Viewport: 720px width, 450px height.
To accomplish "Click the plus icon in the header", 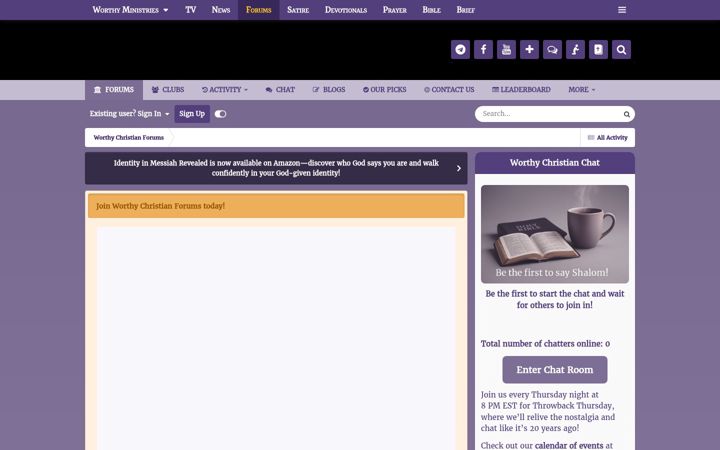I will 529,50.
